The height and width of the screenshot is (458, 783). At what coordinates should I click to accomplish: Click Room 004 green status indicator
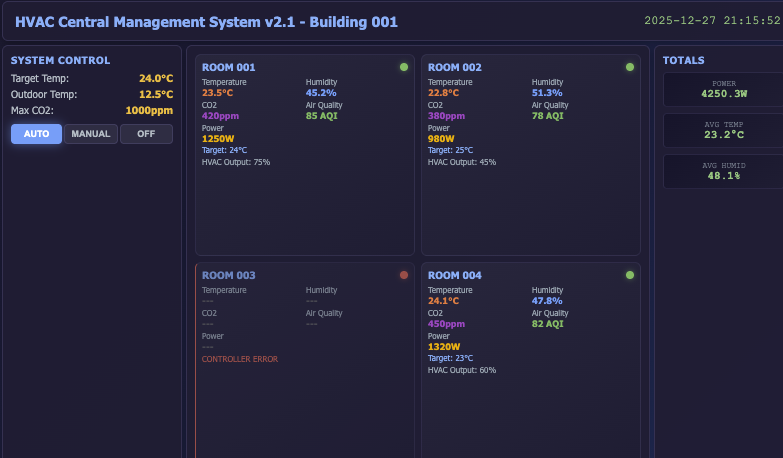pyautogui.click(x=630, y=274)
